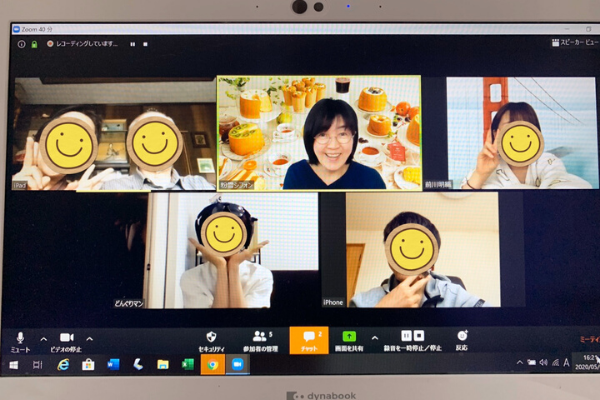Open Chrome from the taskbar
The height and width of the screenshot is (400, 600).
(x=212, y=365)
